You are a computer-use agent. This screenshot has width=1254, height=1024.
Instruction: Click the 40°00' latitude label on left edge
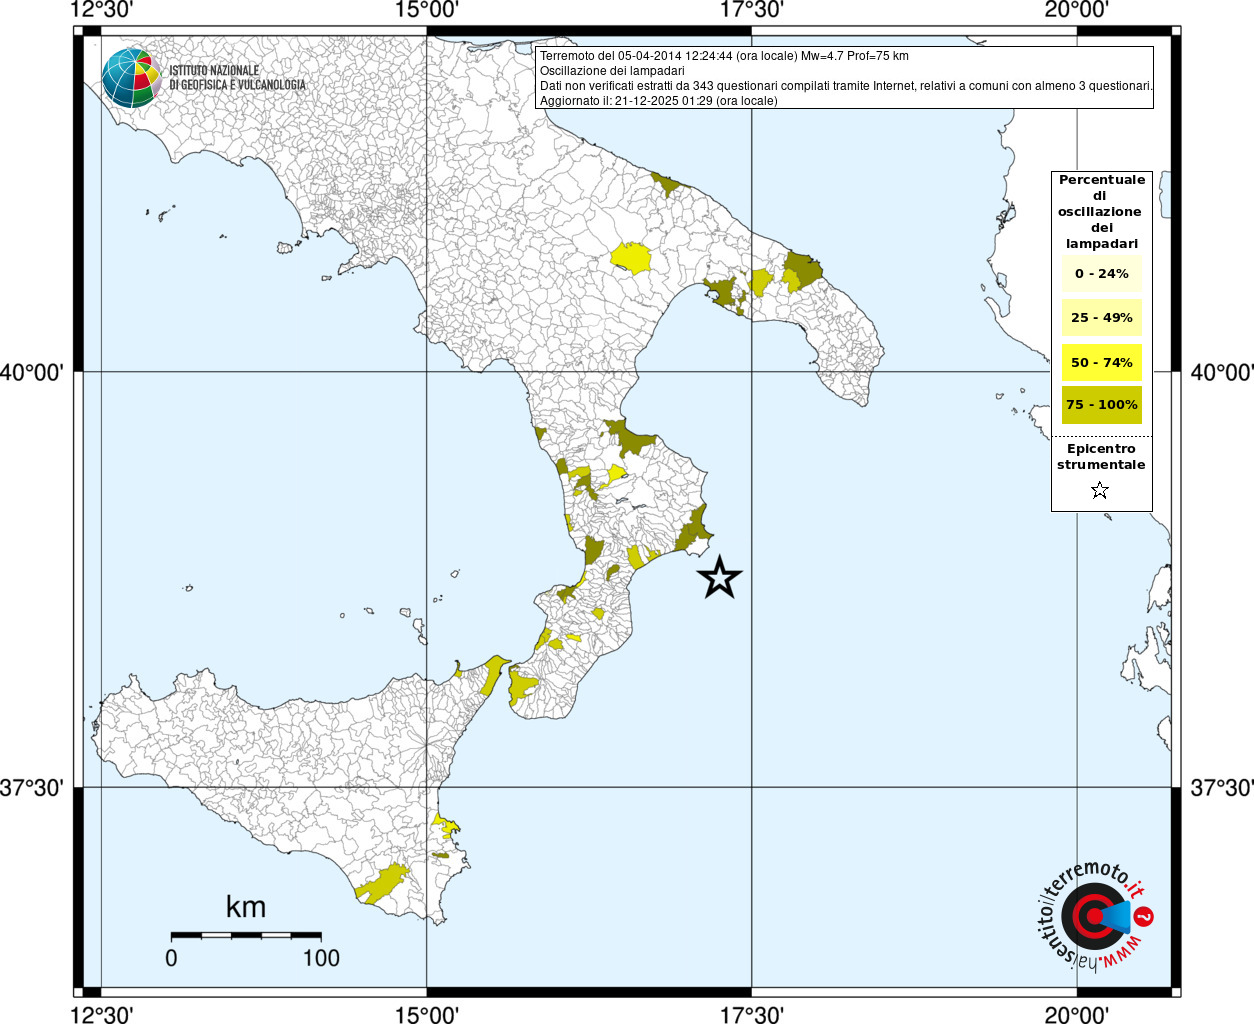(x=33, y=373)
